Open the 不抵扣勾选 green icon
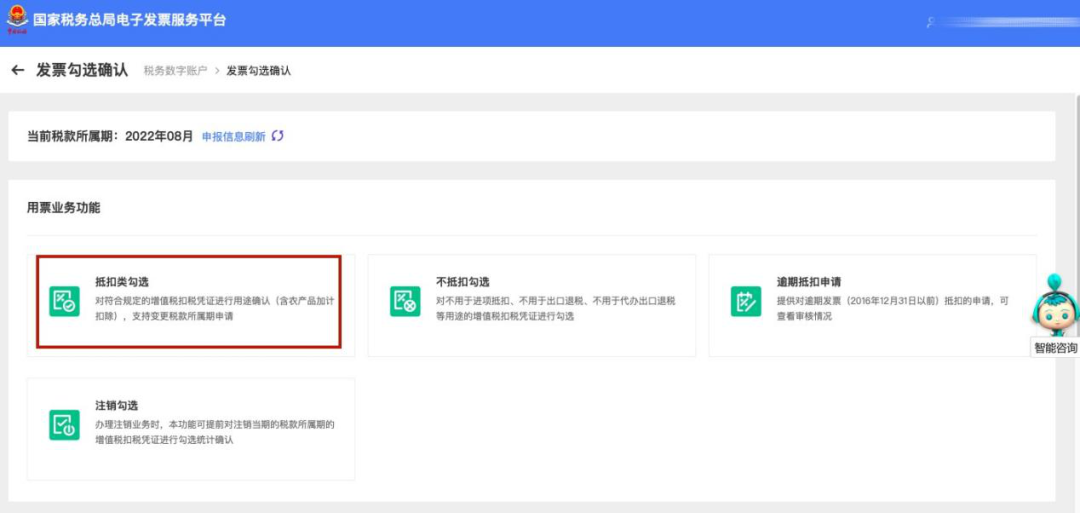 (x=405, y=302)
